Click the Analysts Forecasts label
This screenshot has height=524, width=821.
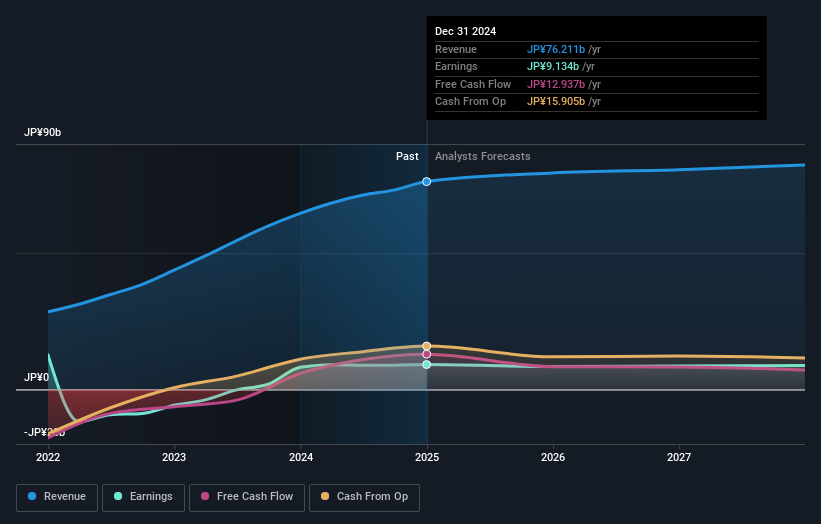[x=483, y=157]
